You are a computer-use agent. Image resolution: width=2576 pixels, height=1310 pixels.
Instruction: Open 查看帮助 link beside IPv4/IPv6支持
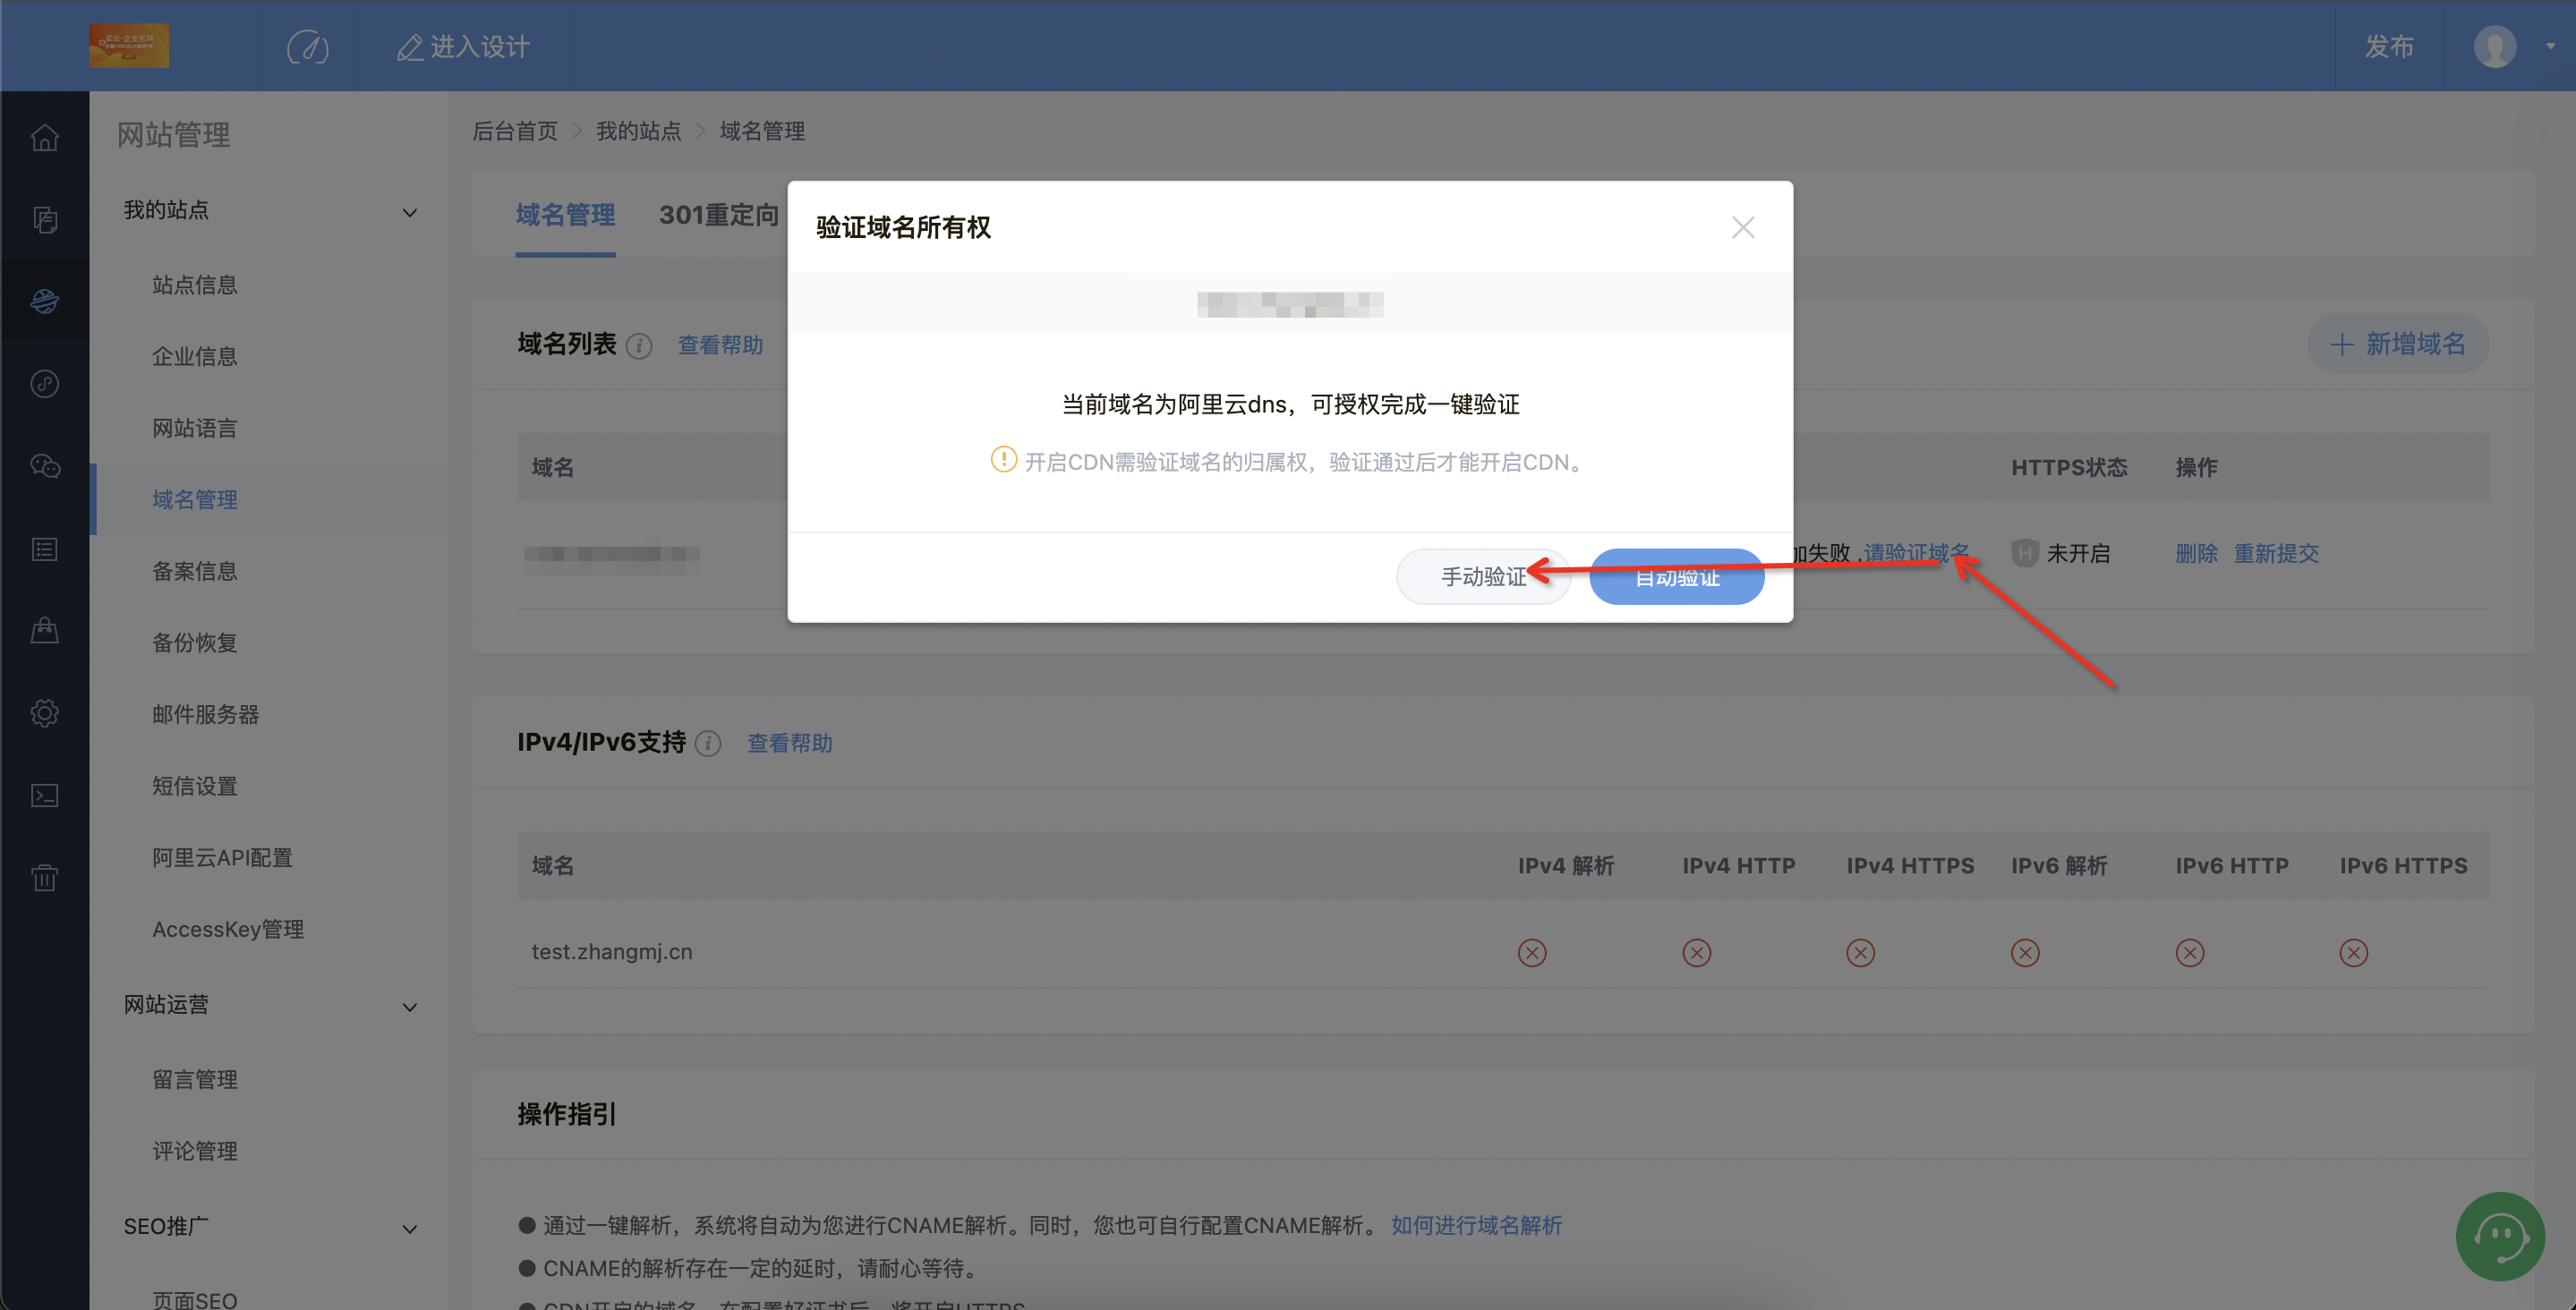790,744
